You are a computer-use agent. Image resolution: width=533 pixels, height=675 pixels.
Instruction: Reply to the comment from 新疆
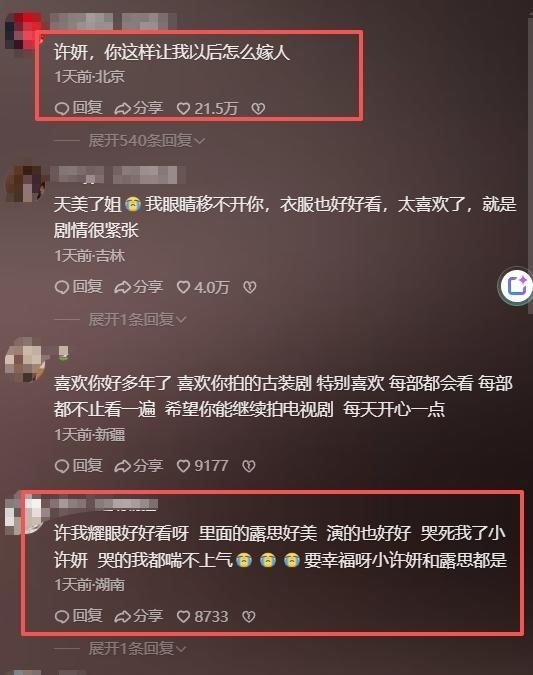click(x=78, y=465)
